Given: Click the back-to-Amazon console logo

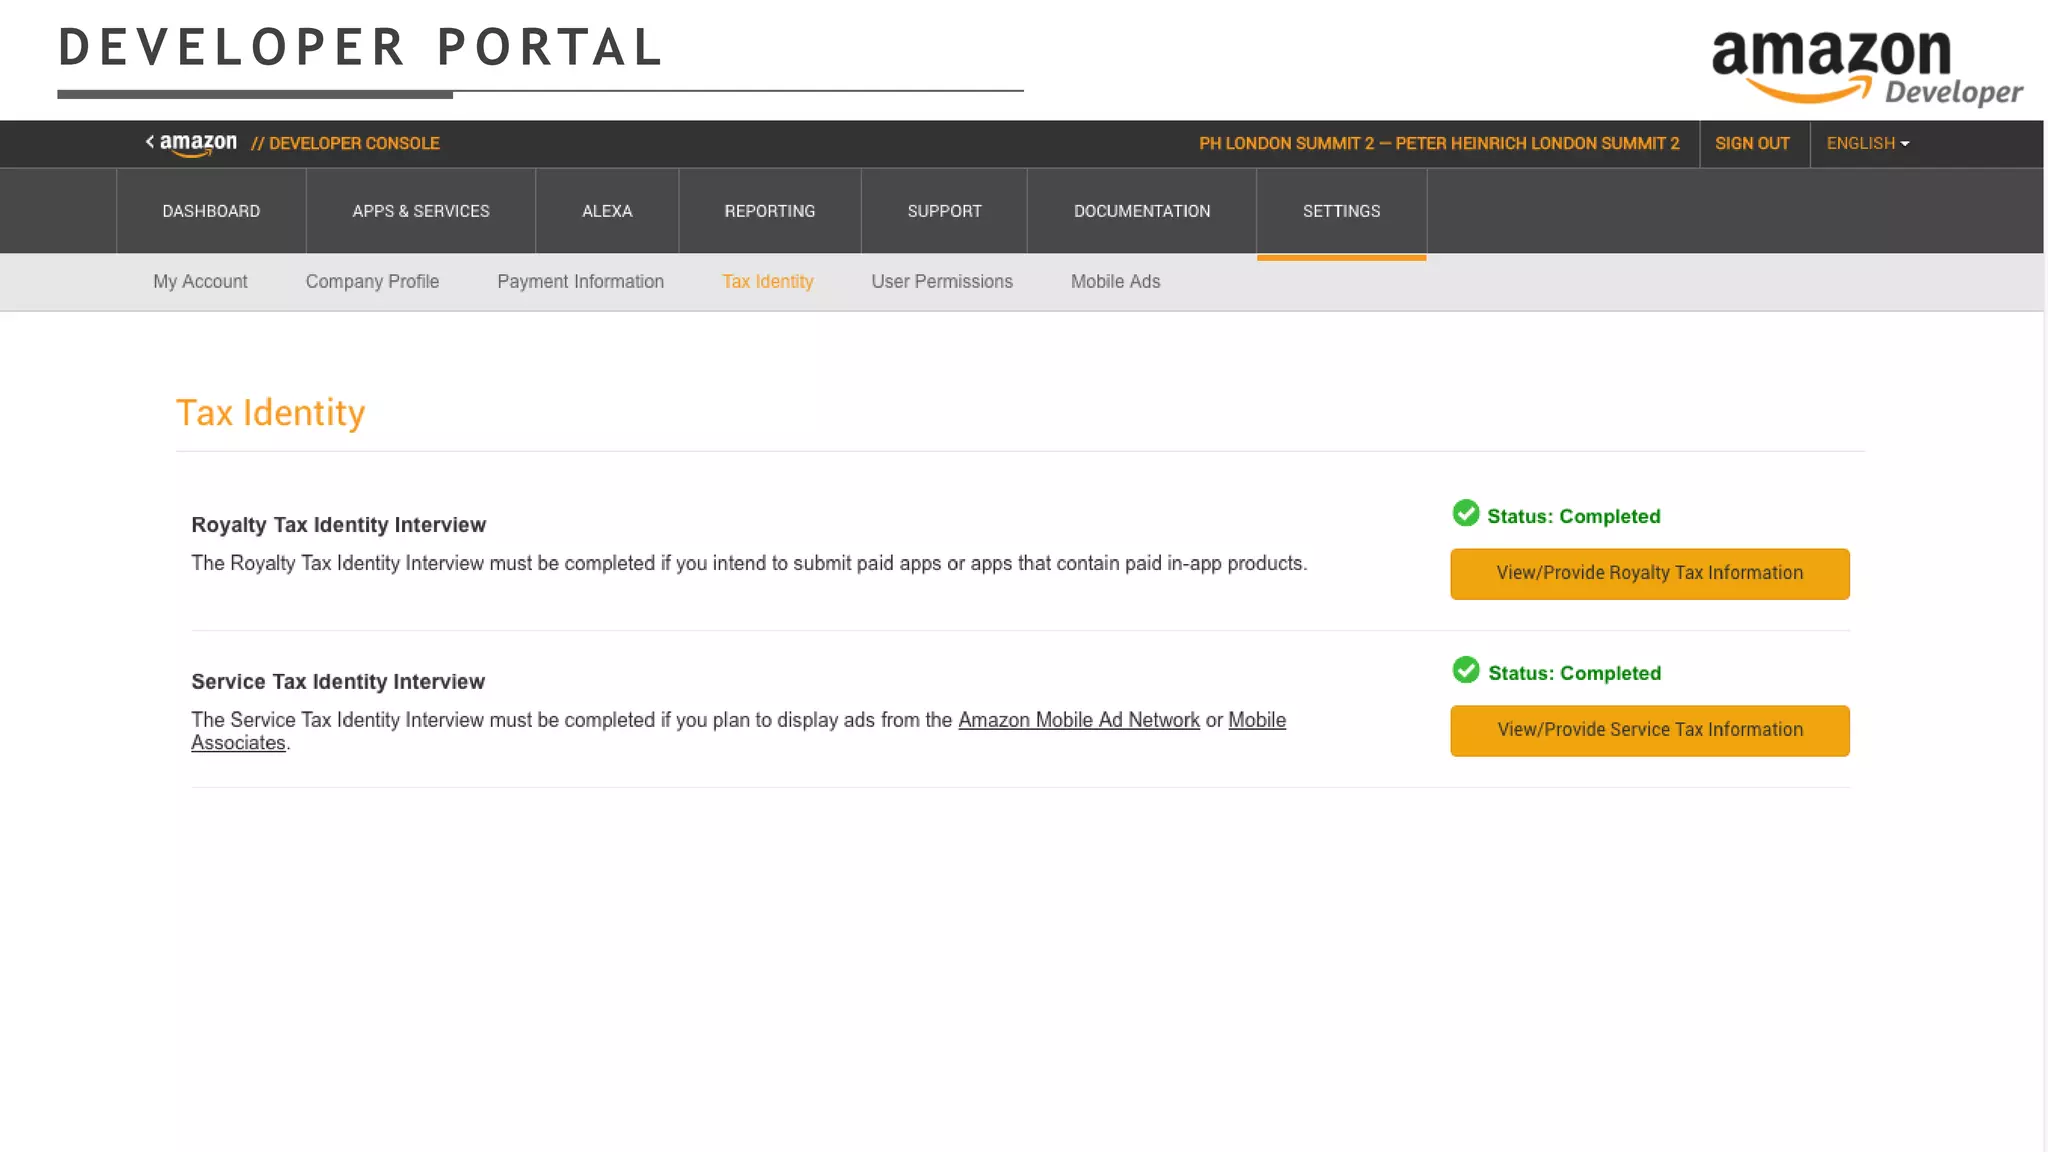Looking at the screenshot, I should [192, 144].
